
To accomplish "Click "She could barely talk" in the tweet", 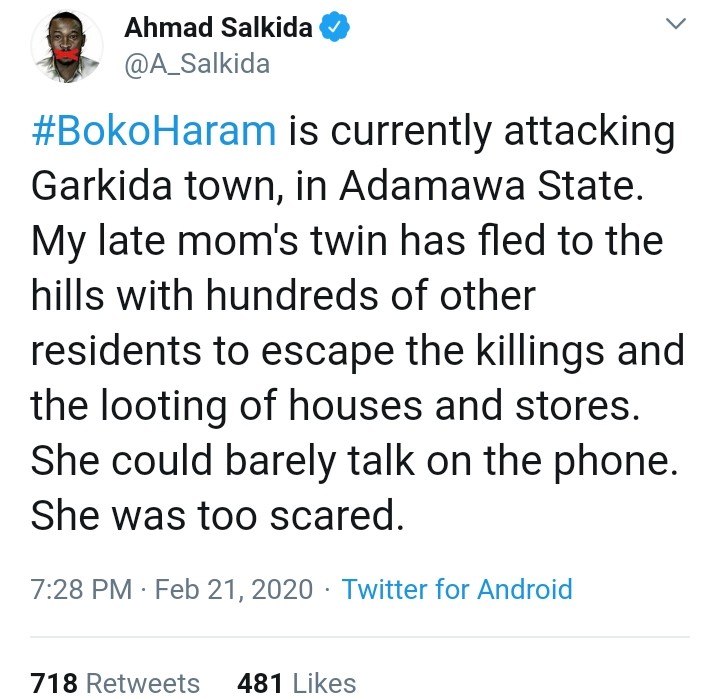I will [198, 460].
